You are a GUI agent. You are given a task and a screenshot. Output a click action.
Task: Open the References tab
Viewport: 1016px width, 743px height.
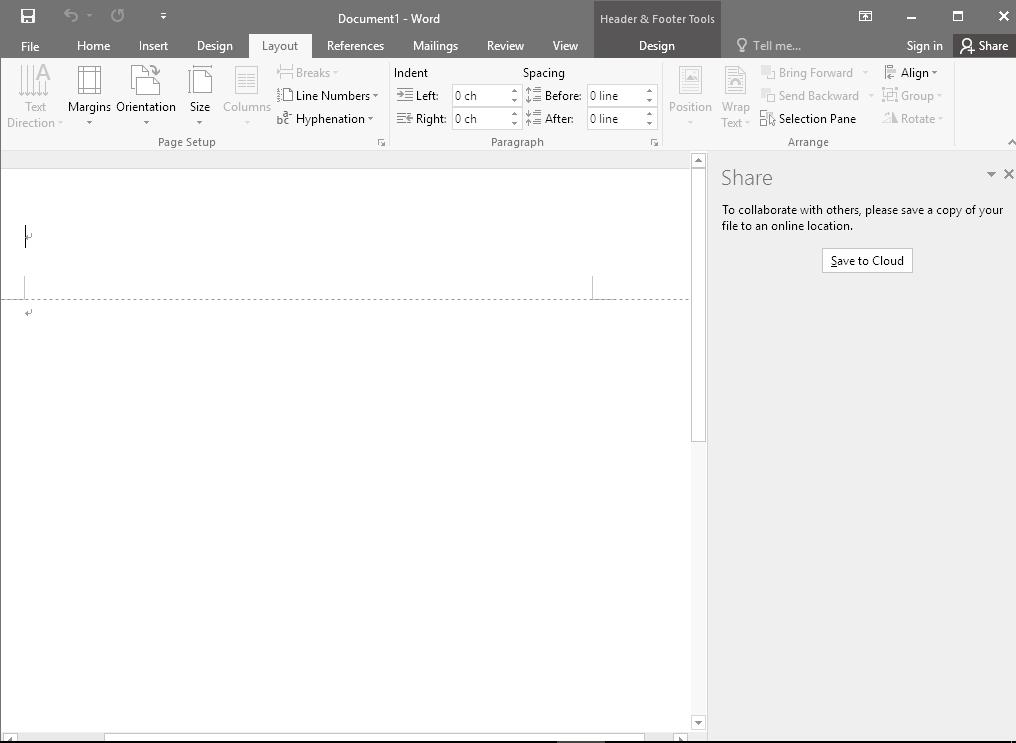click(355, 46)
